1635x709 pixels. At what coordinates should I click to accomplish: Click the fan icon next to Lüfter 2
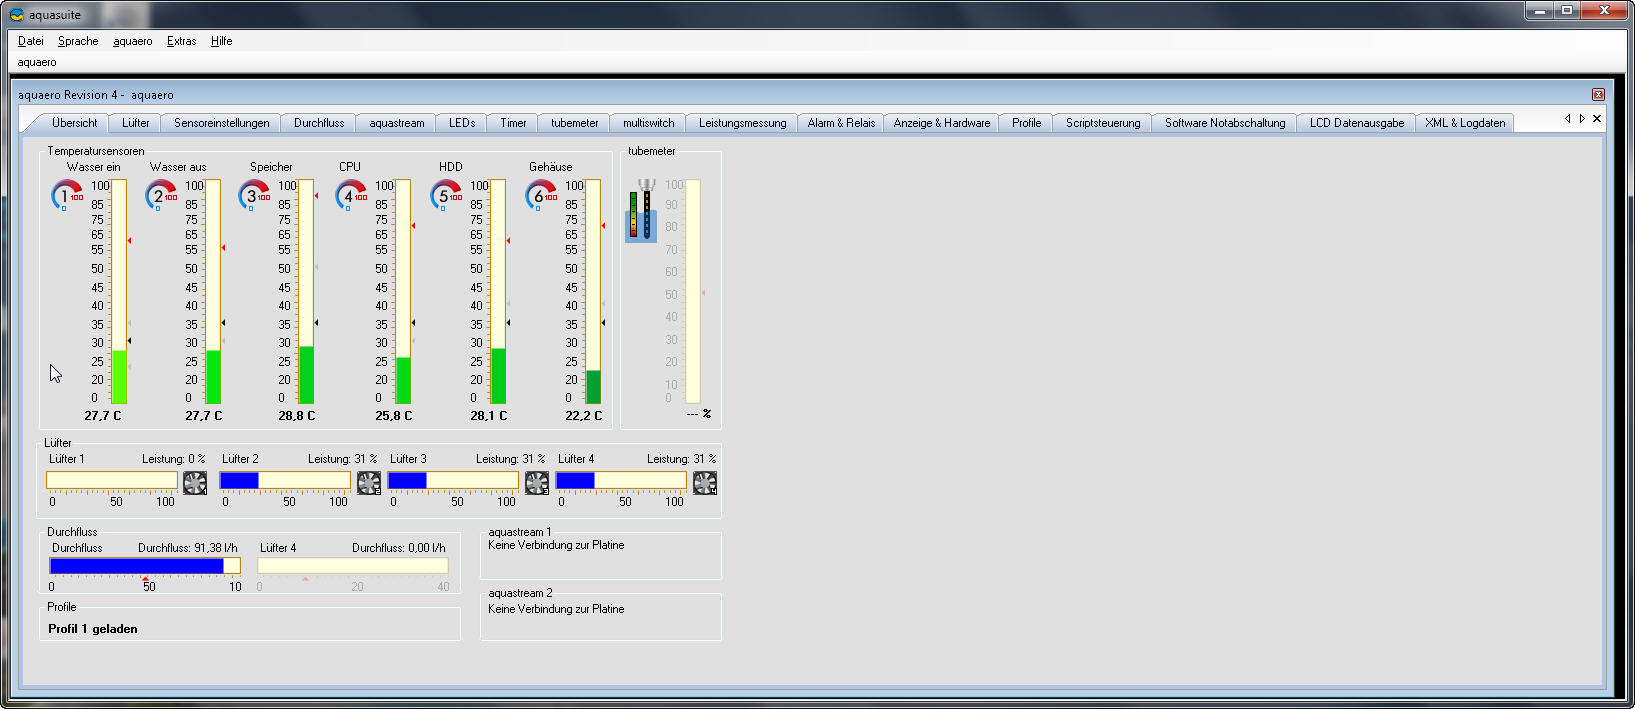coord(369,483)
